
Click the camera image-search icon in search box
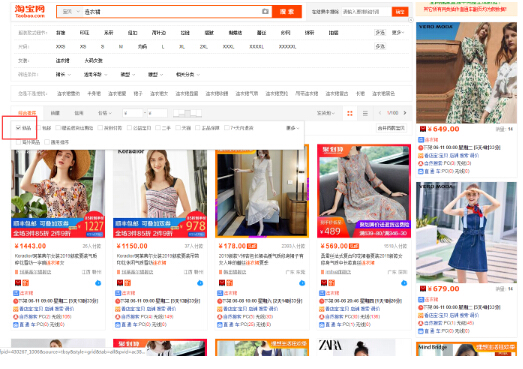265,11
